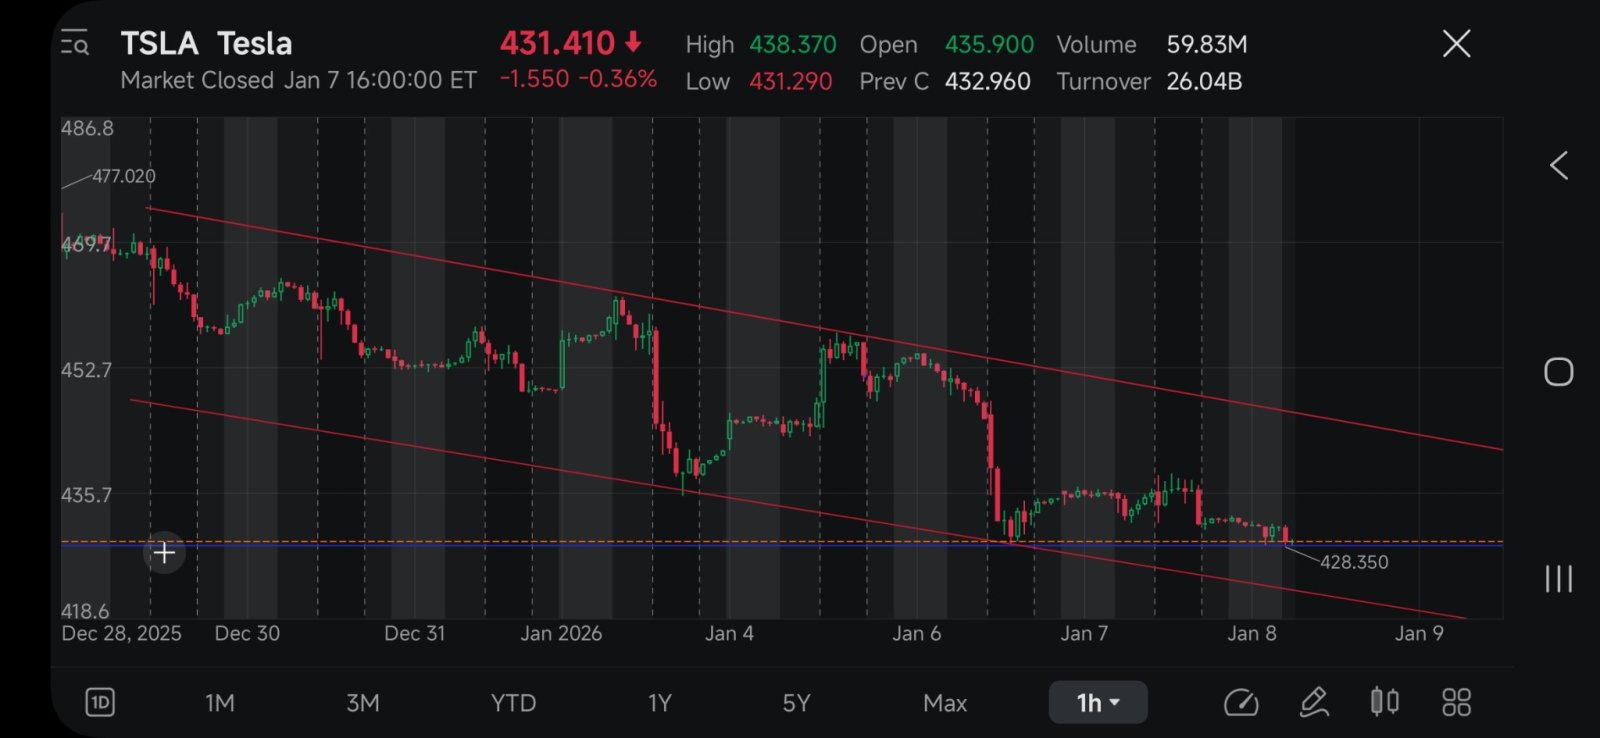The height and width of the screenshot is (738, 1600).
Task: Click the Jan 8 date axis label
Action: (x=1252, y=633)
